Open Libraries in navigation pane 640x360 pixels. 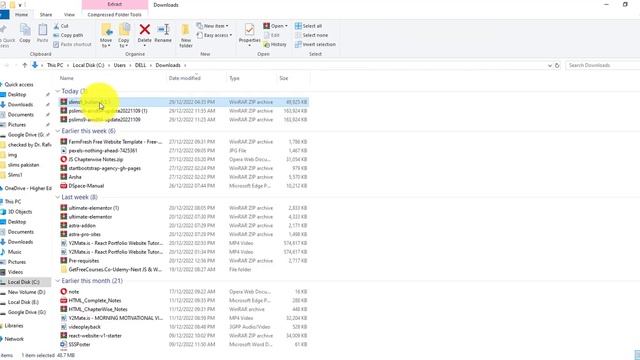(x=14, y=326)
